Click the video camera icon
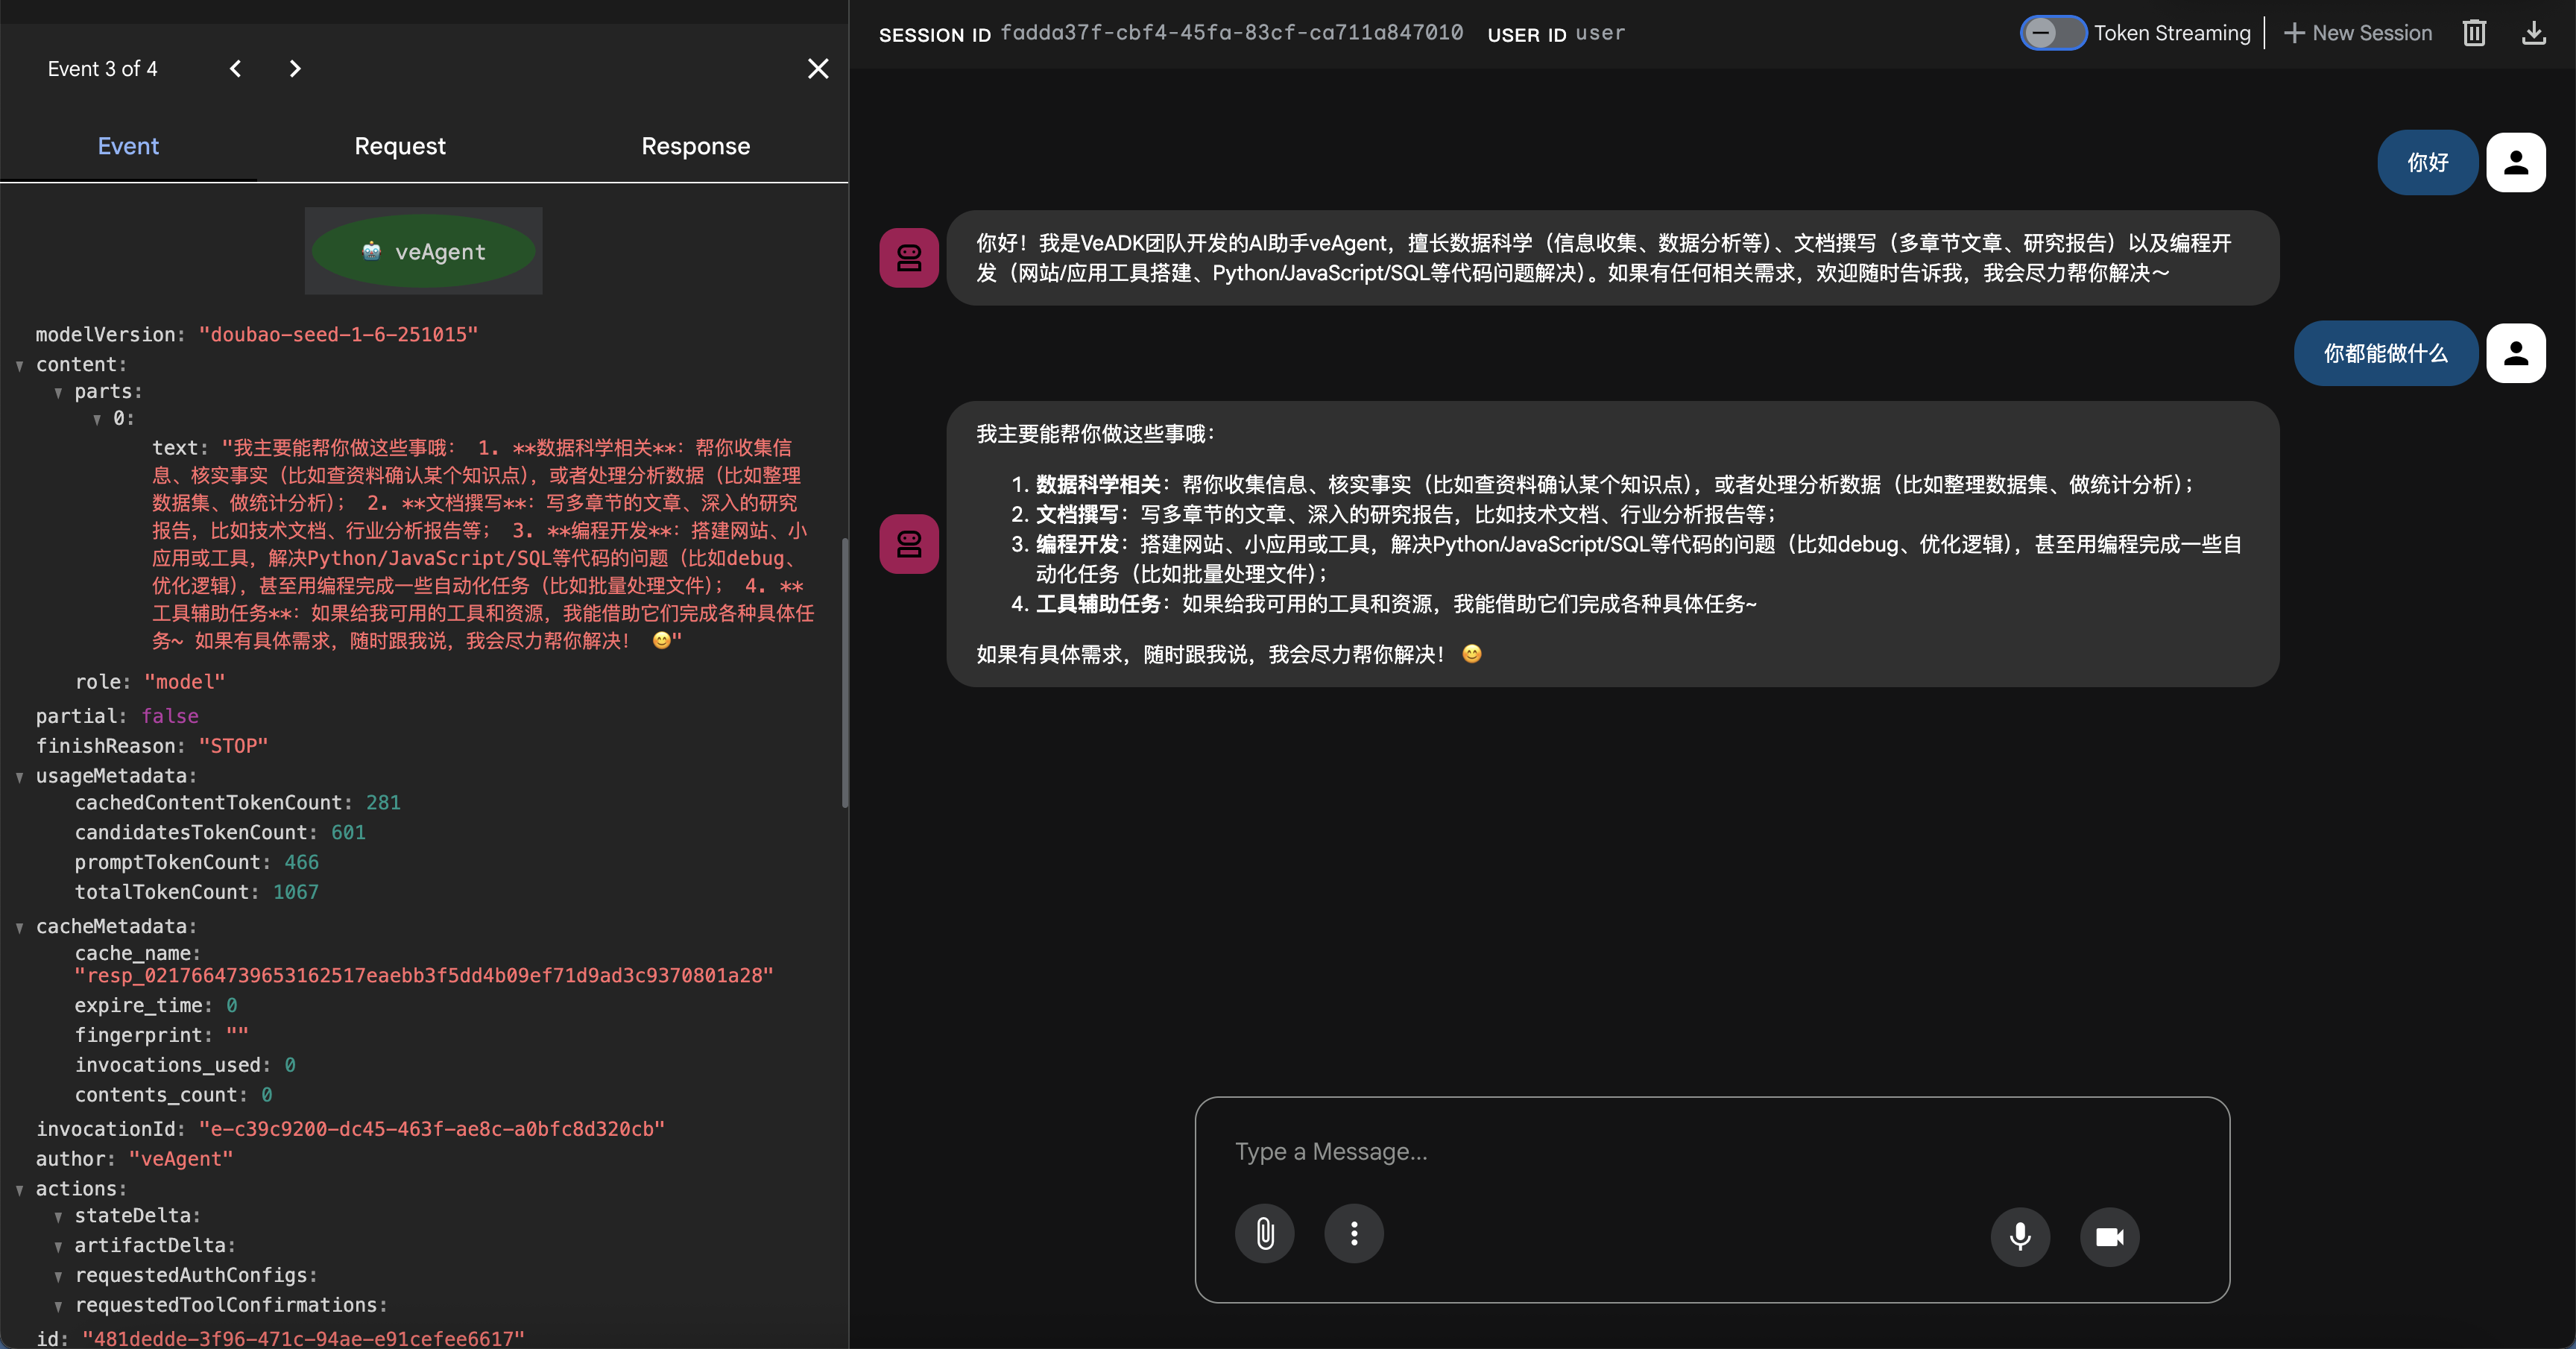 2110,1236
